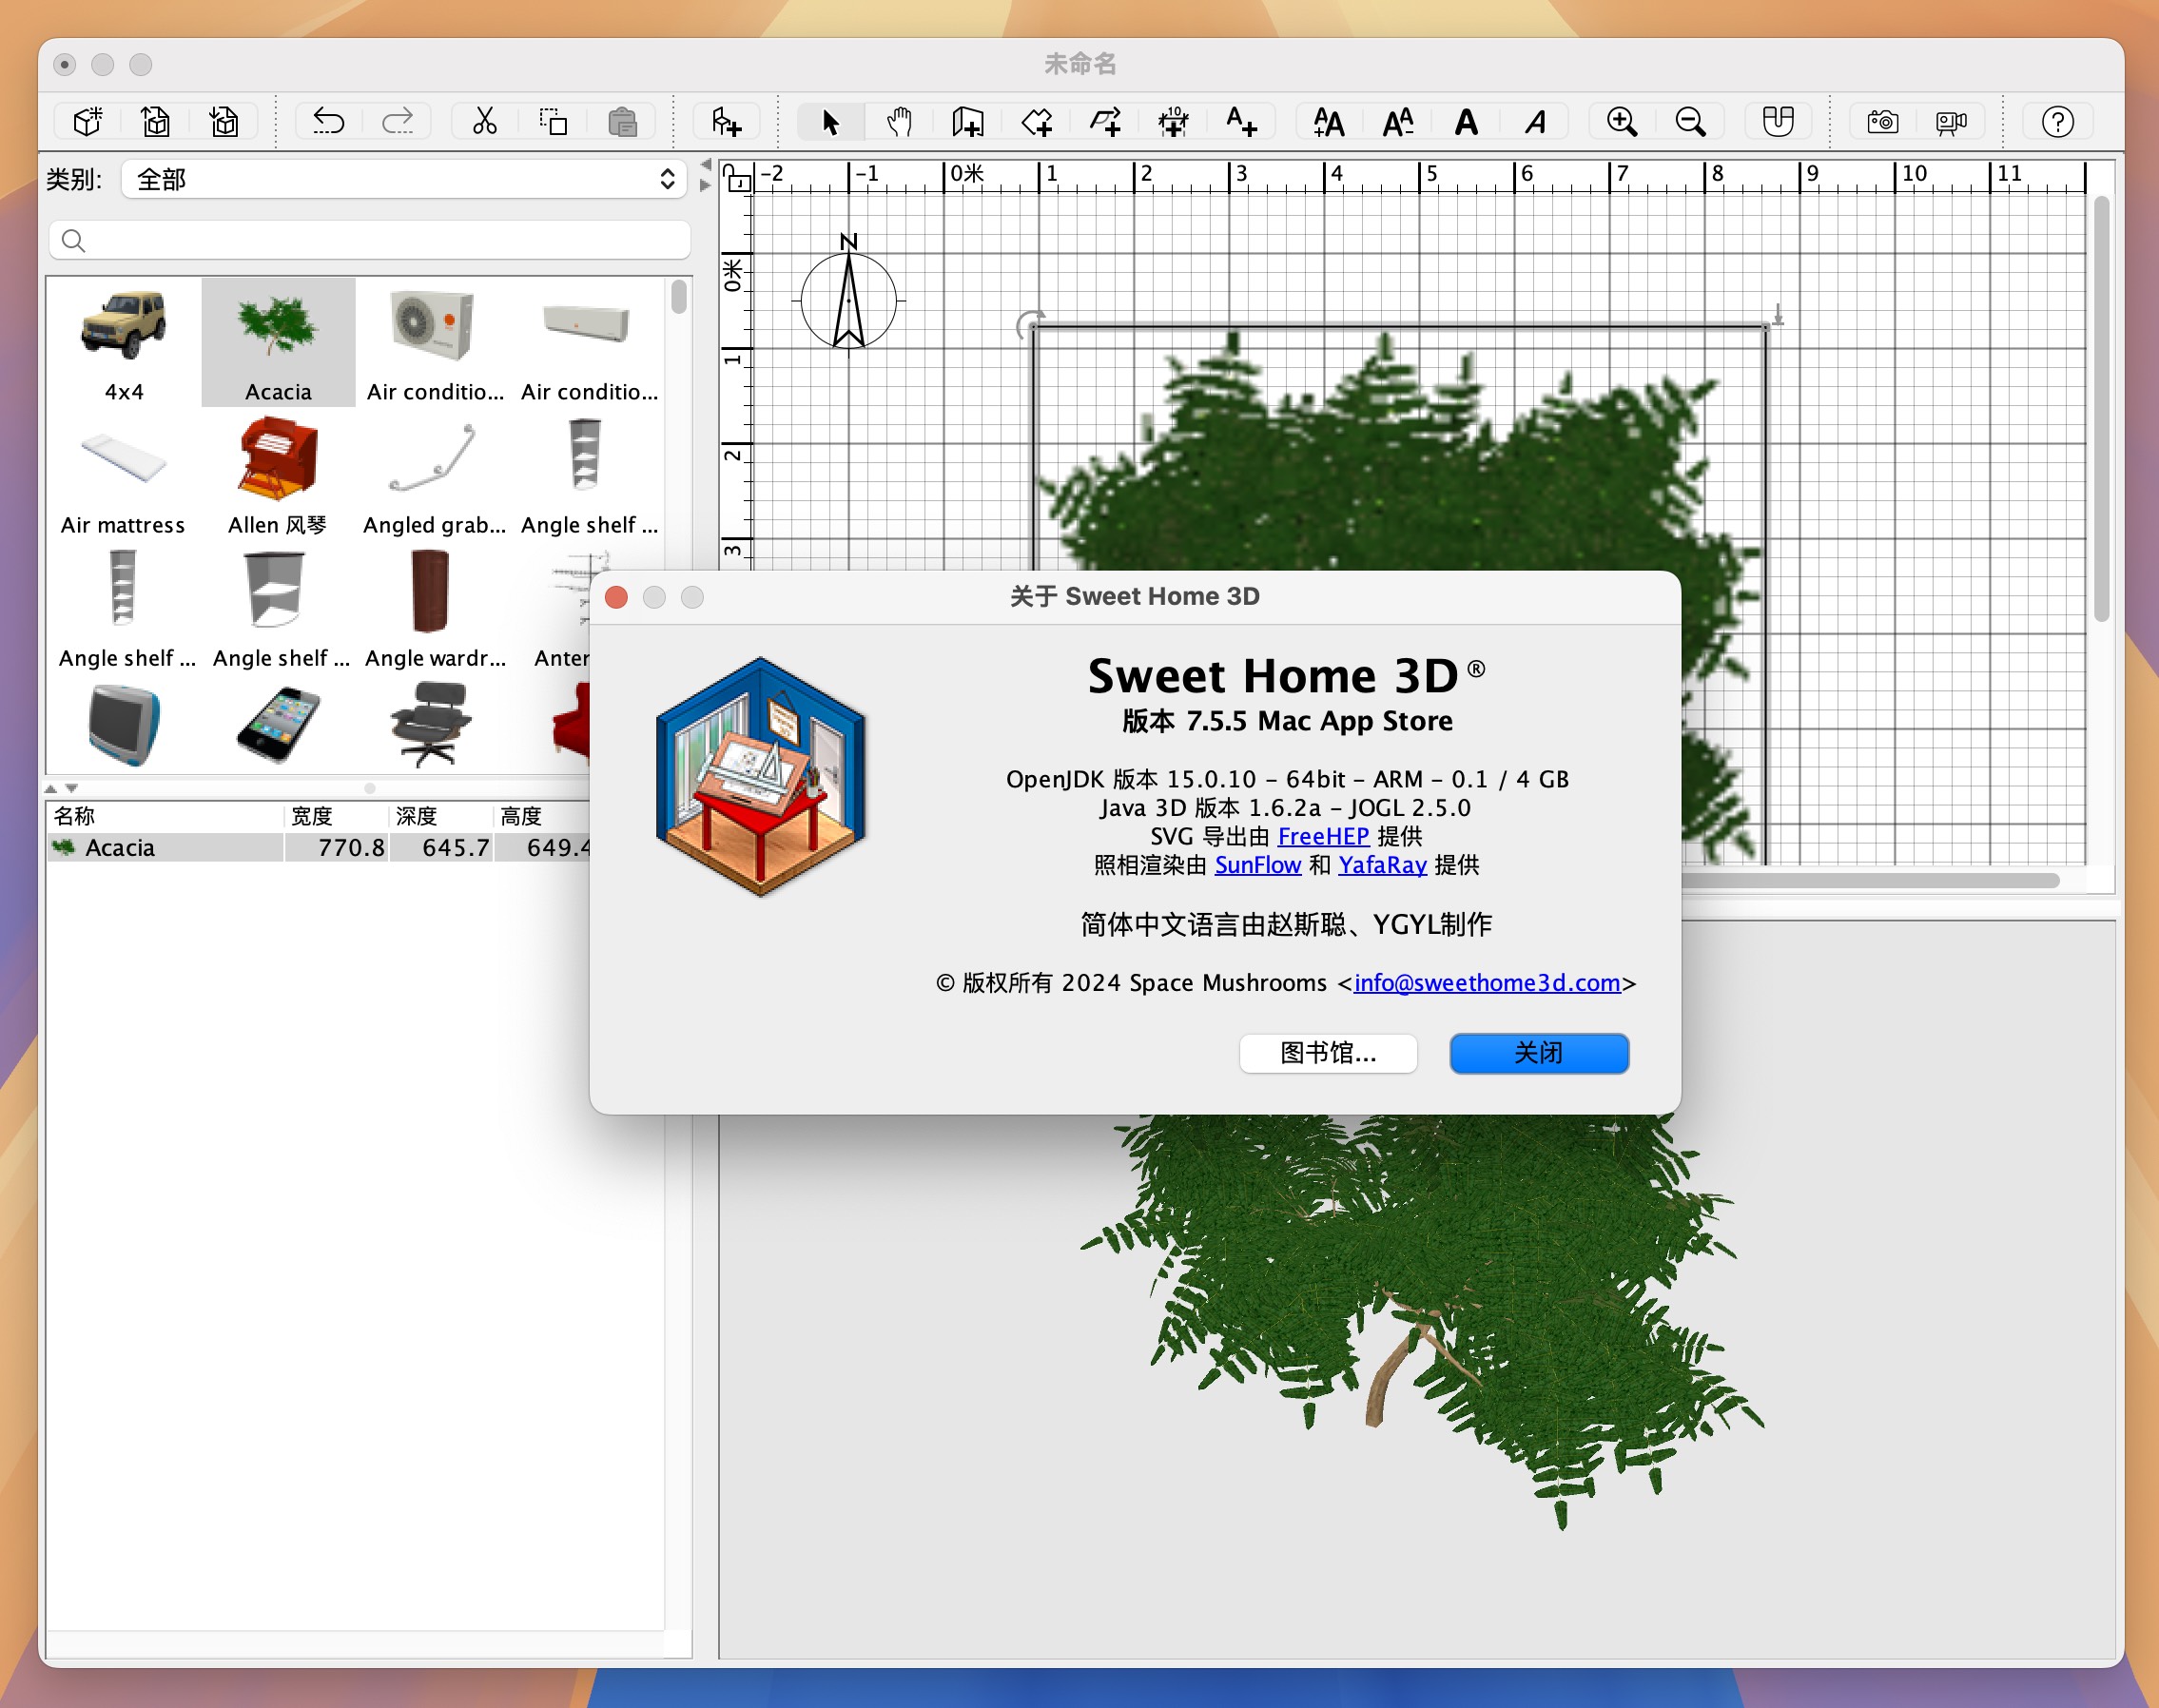This screenshot has width=2159, height=1708.
Task: Click the Add furniture to home icon
Action: 727,122
